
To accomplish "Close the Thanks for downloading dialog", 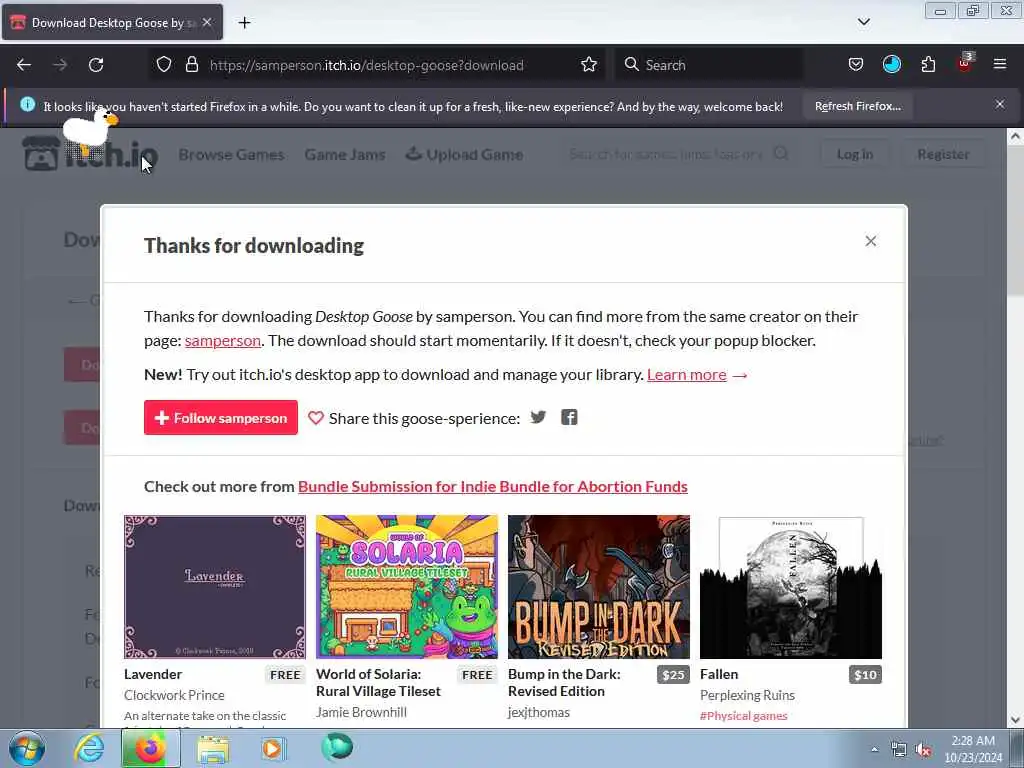I will click(871, 241).
